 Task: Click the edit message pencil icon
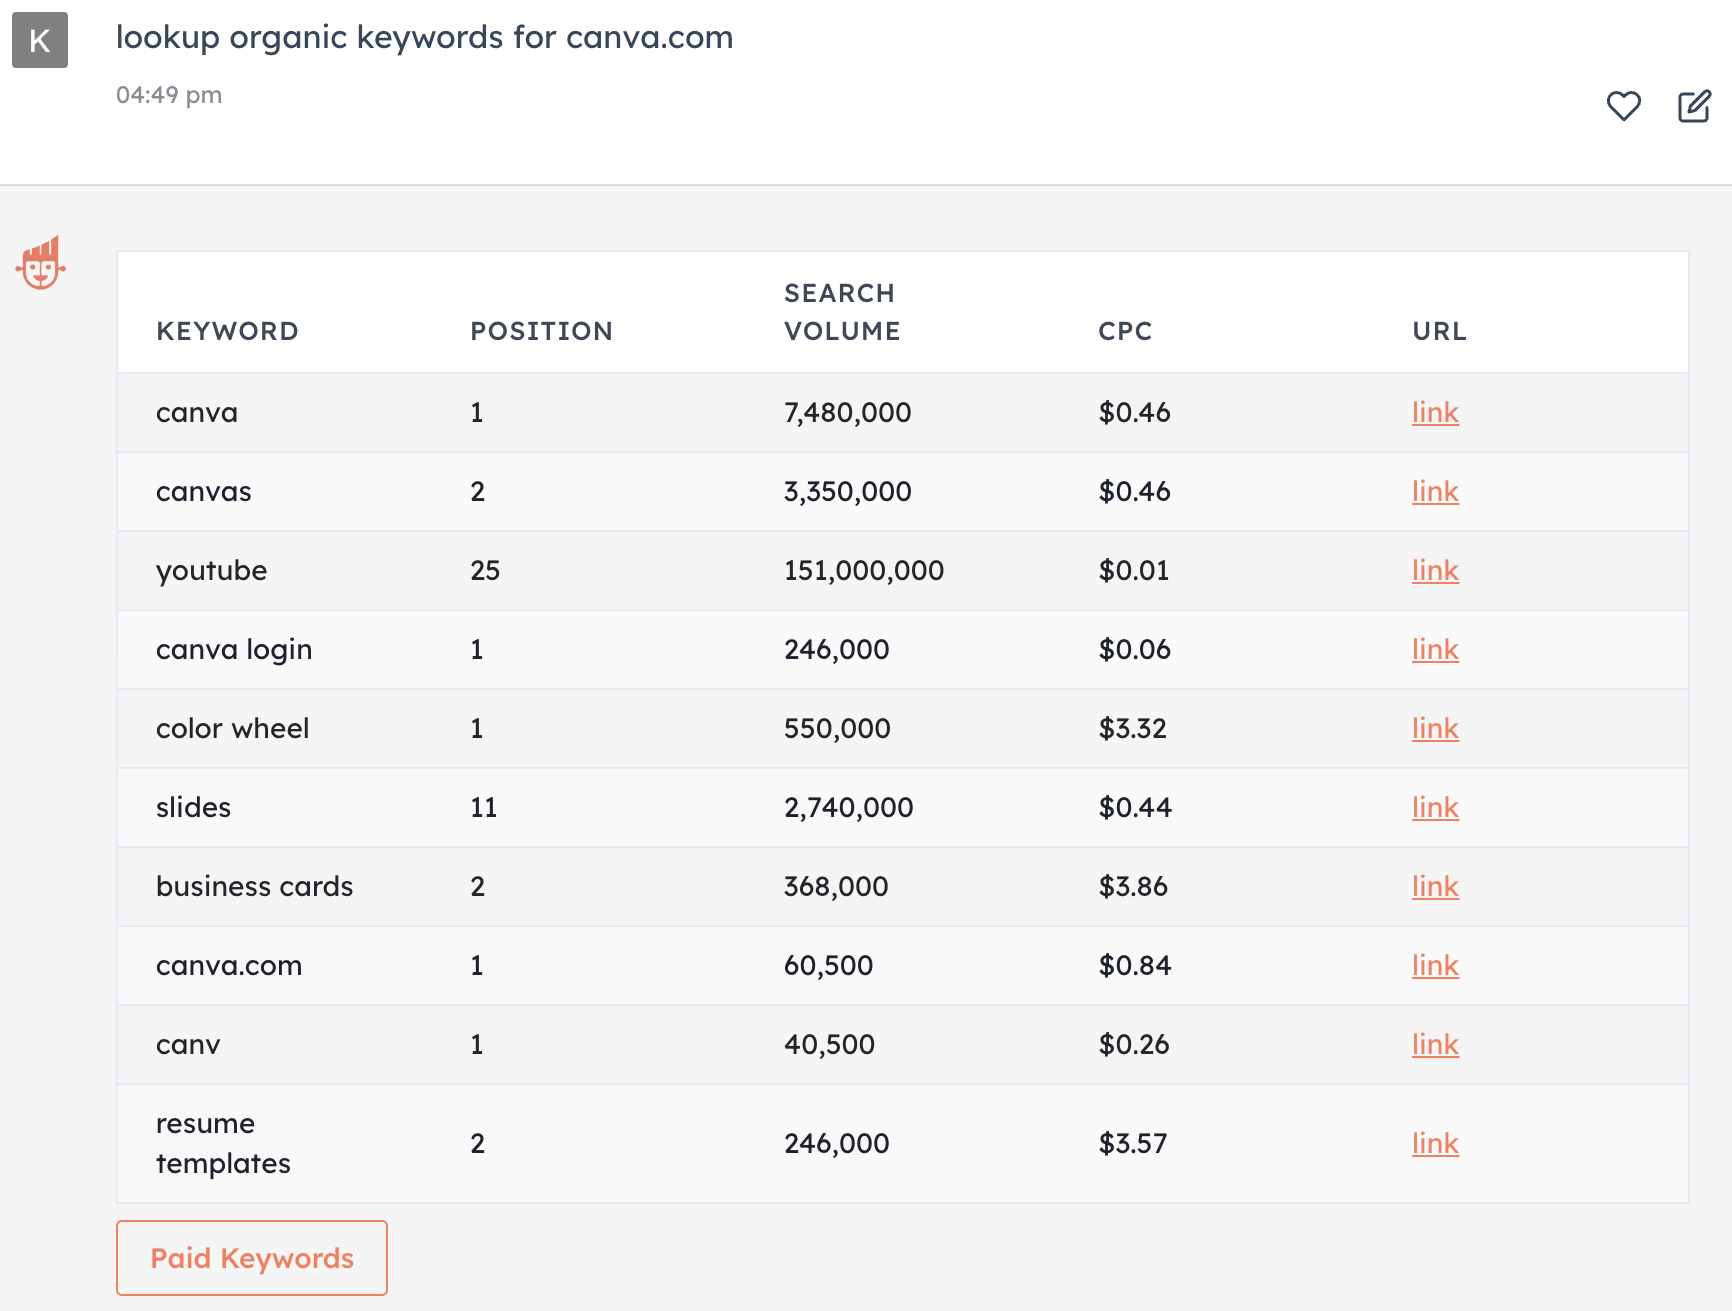tap(1694, 106)
